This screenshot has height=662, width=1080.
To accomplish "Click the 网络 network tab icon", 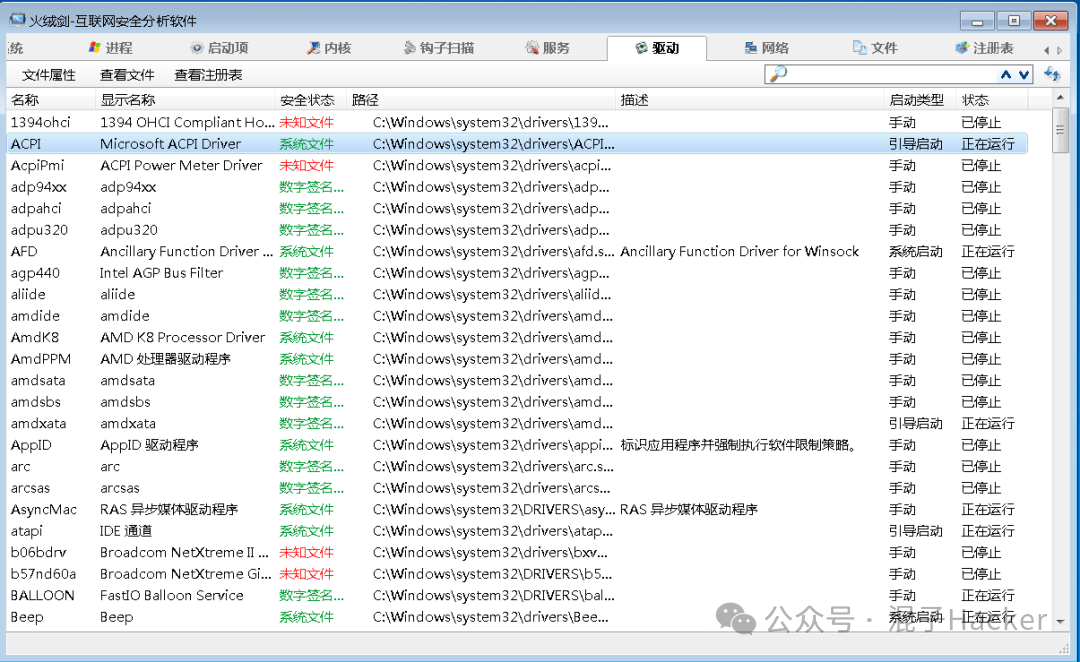I will 752,46.
